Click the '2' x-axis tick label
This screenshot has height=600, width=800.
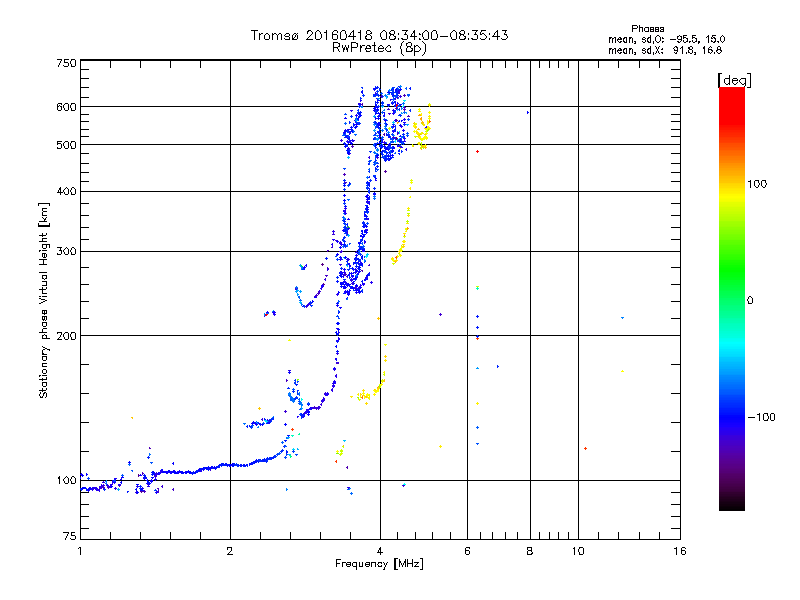(x=230, y=551)
